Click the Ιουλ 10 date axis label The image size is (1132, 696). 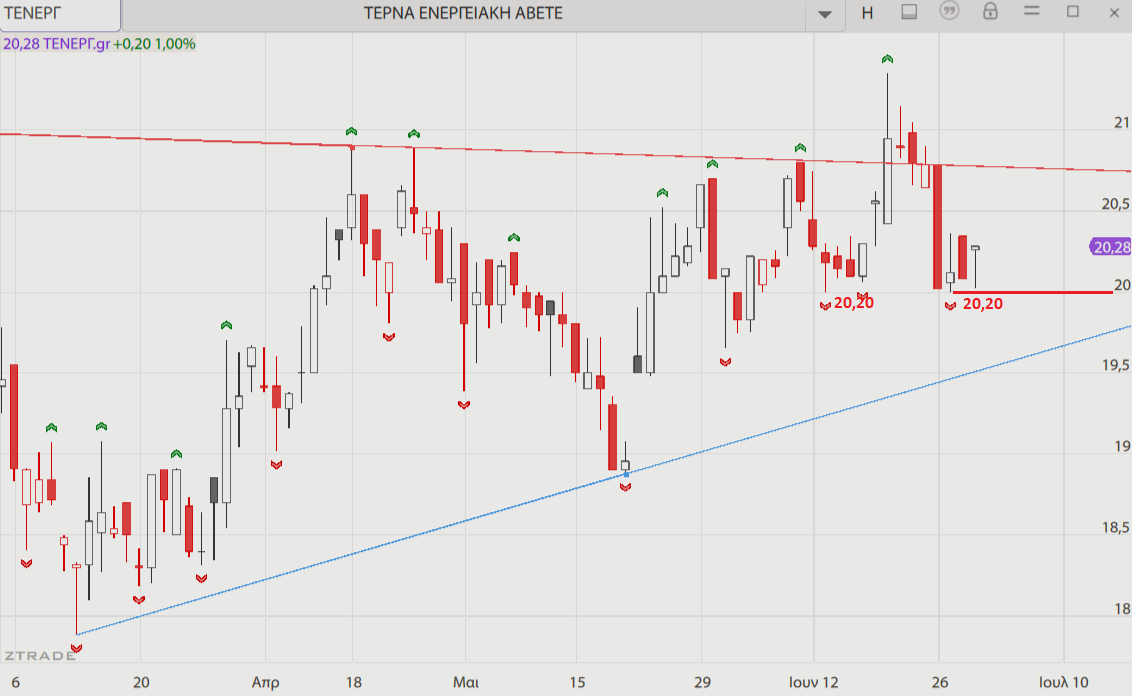(1063, 682)
